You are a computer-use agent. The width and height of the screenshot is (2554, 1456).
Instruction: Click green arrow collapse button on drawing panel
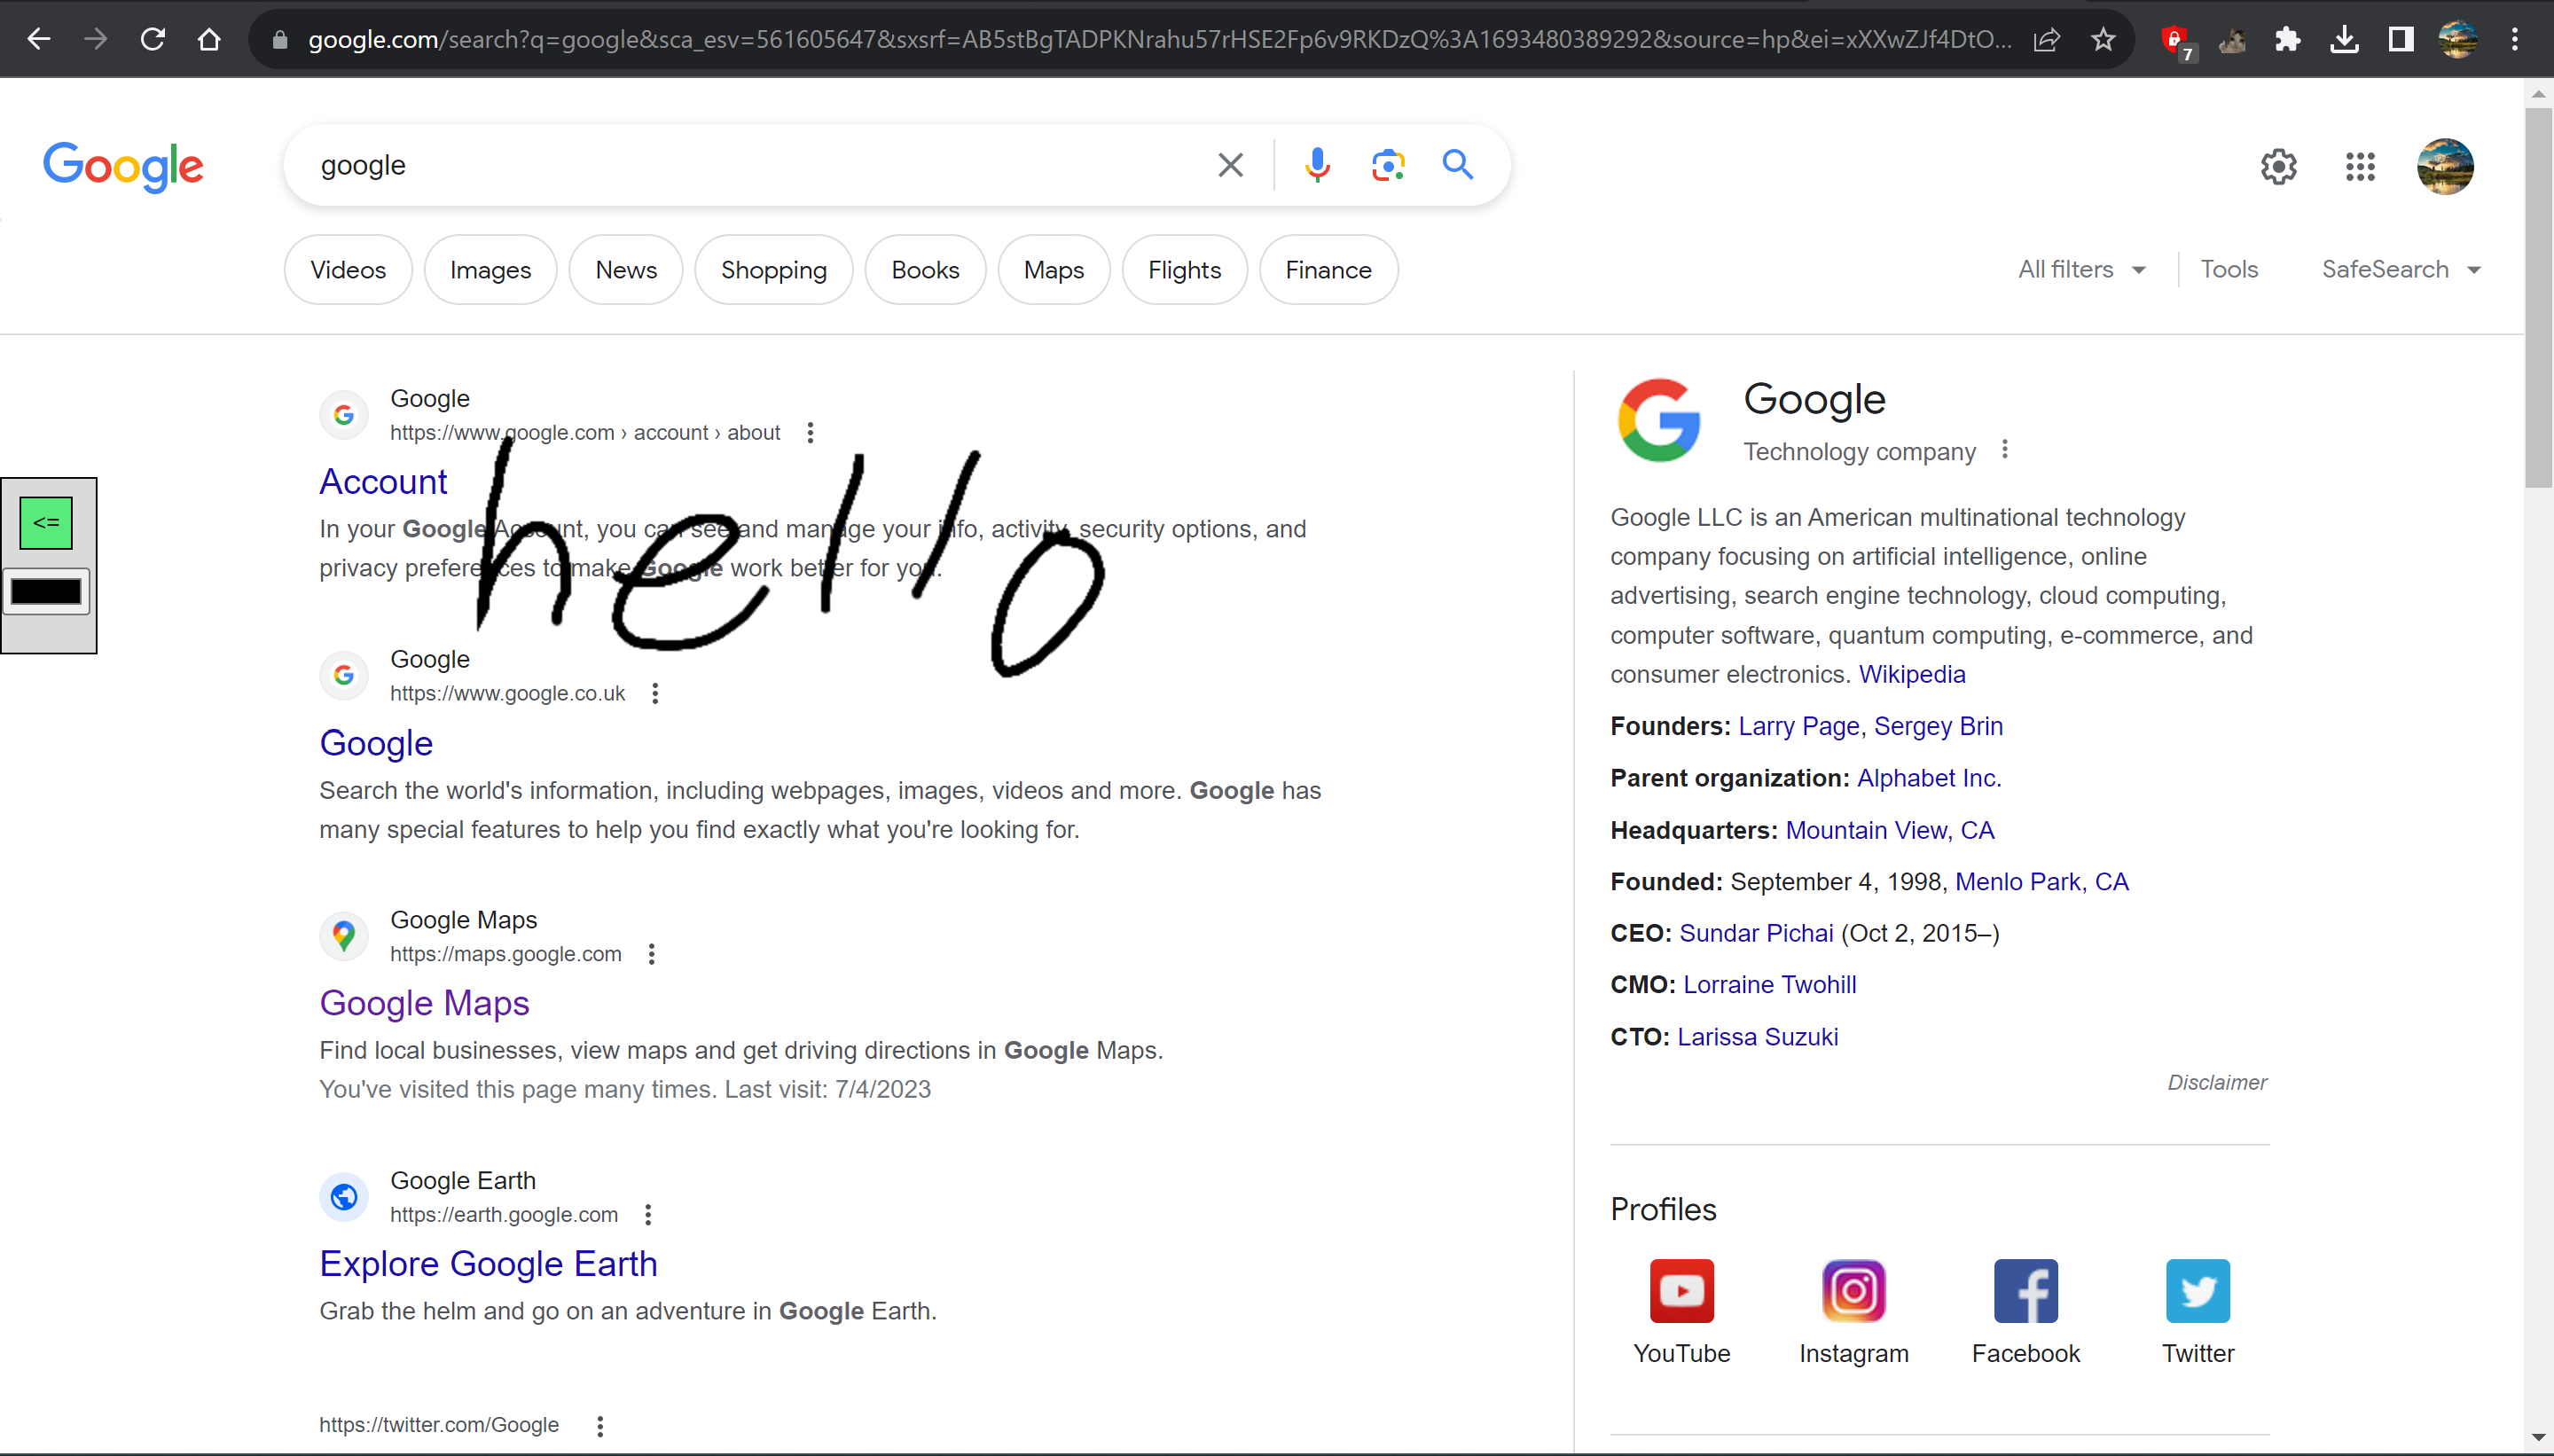pos(46,522)
